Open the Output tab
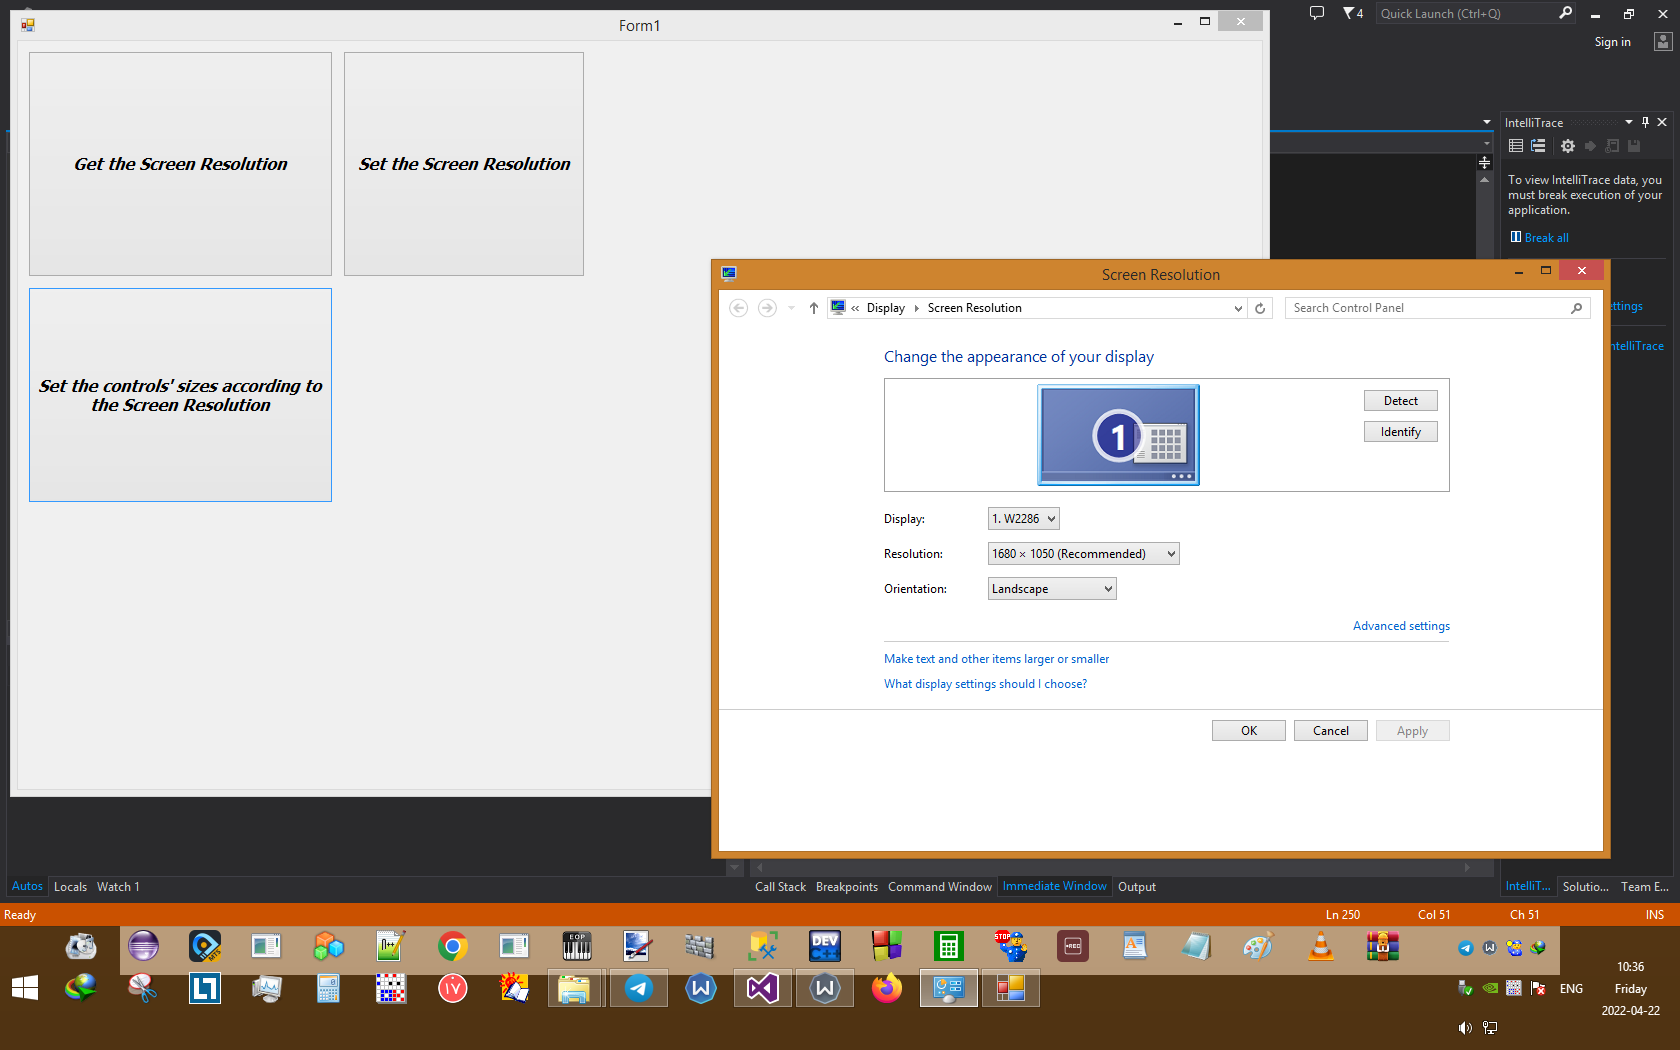The image size is (1680, 1050). 1137,887
